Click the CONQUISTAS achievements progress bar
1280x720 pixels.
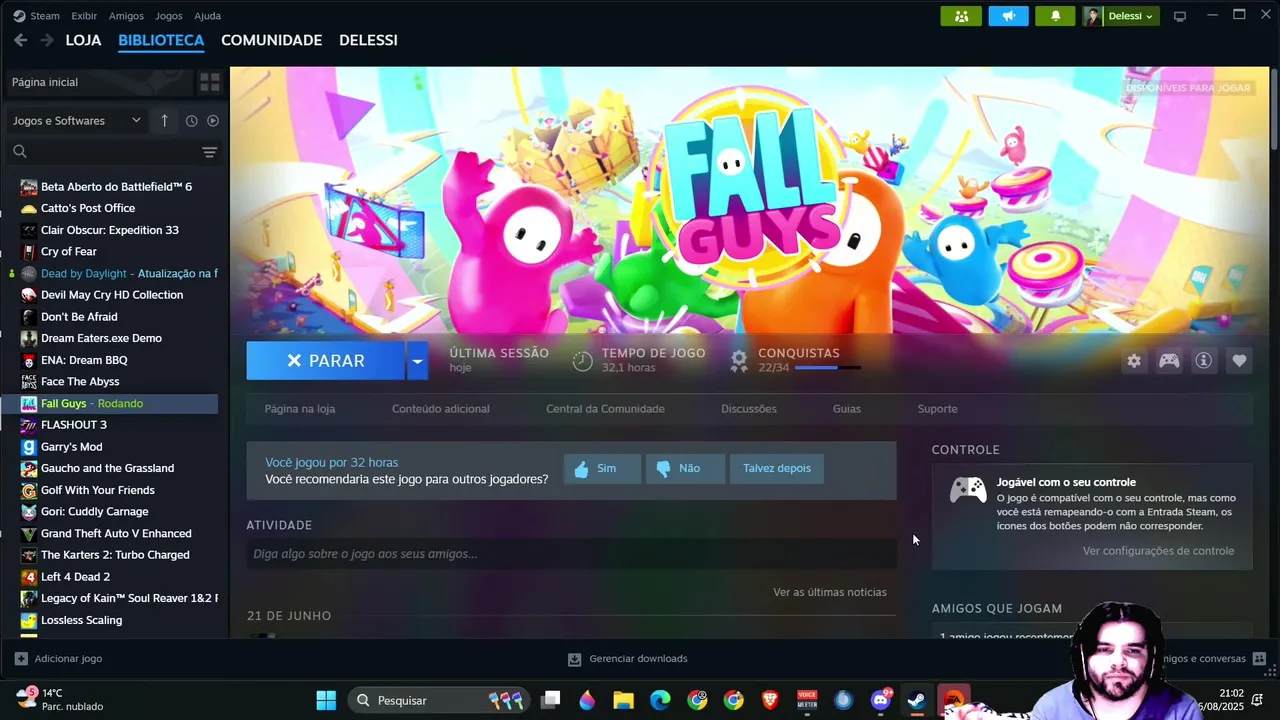827,368
